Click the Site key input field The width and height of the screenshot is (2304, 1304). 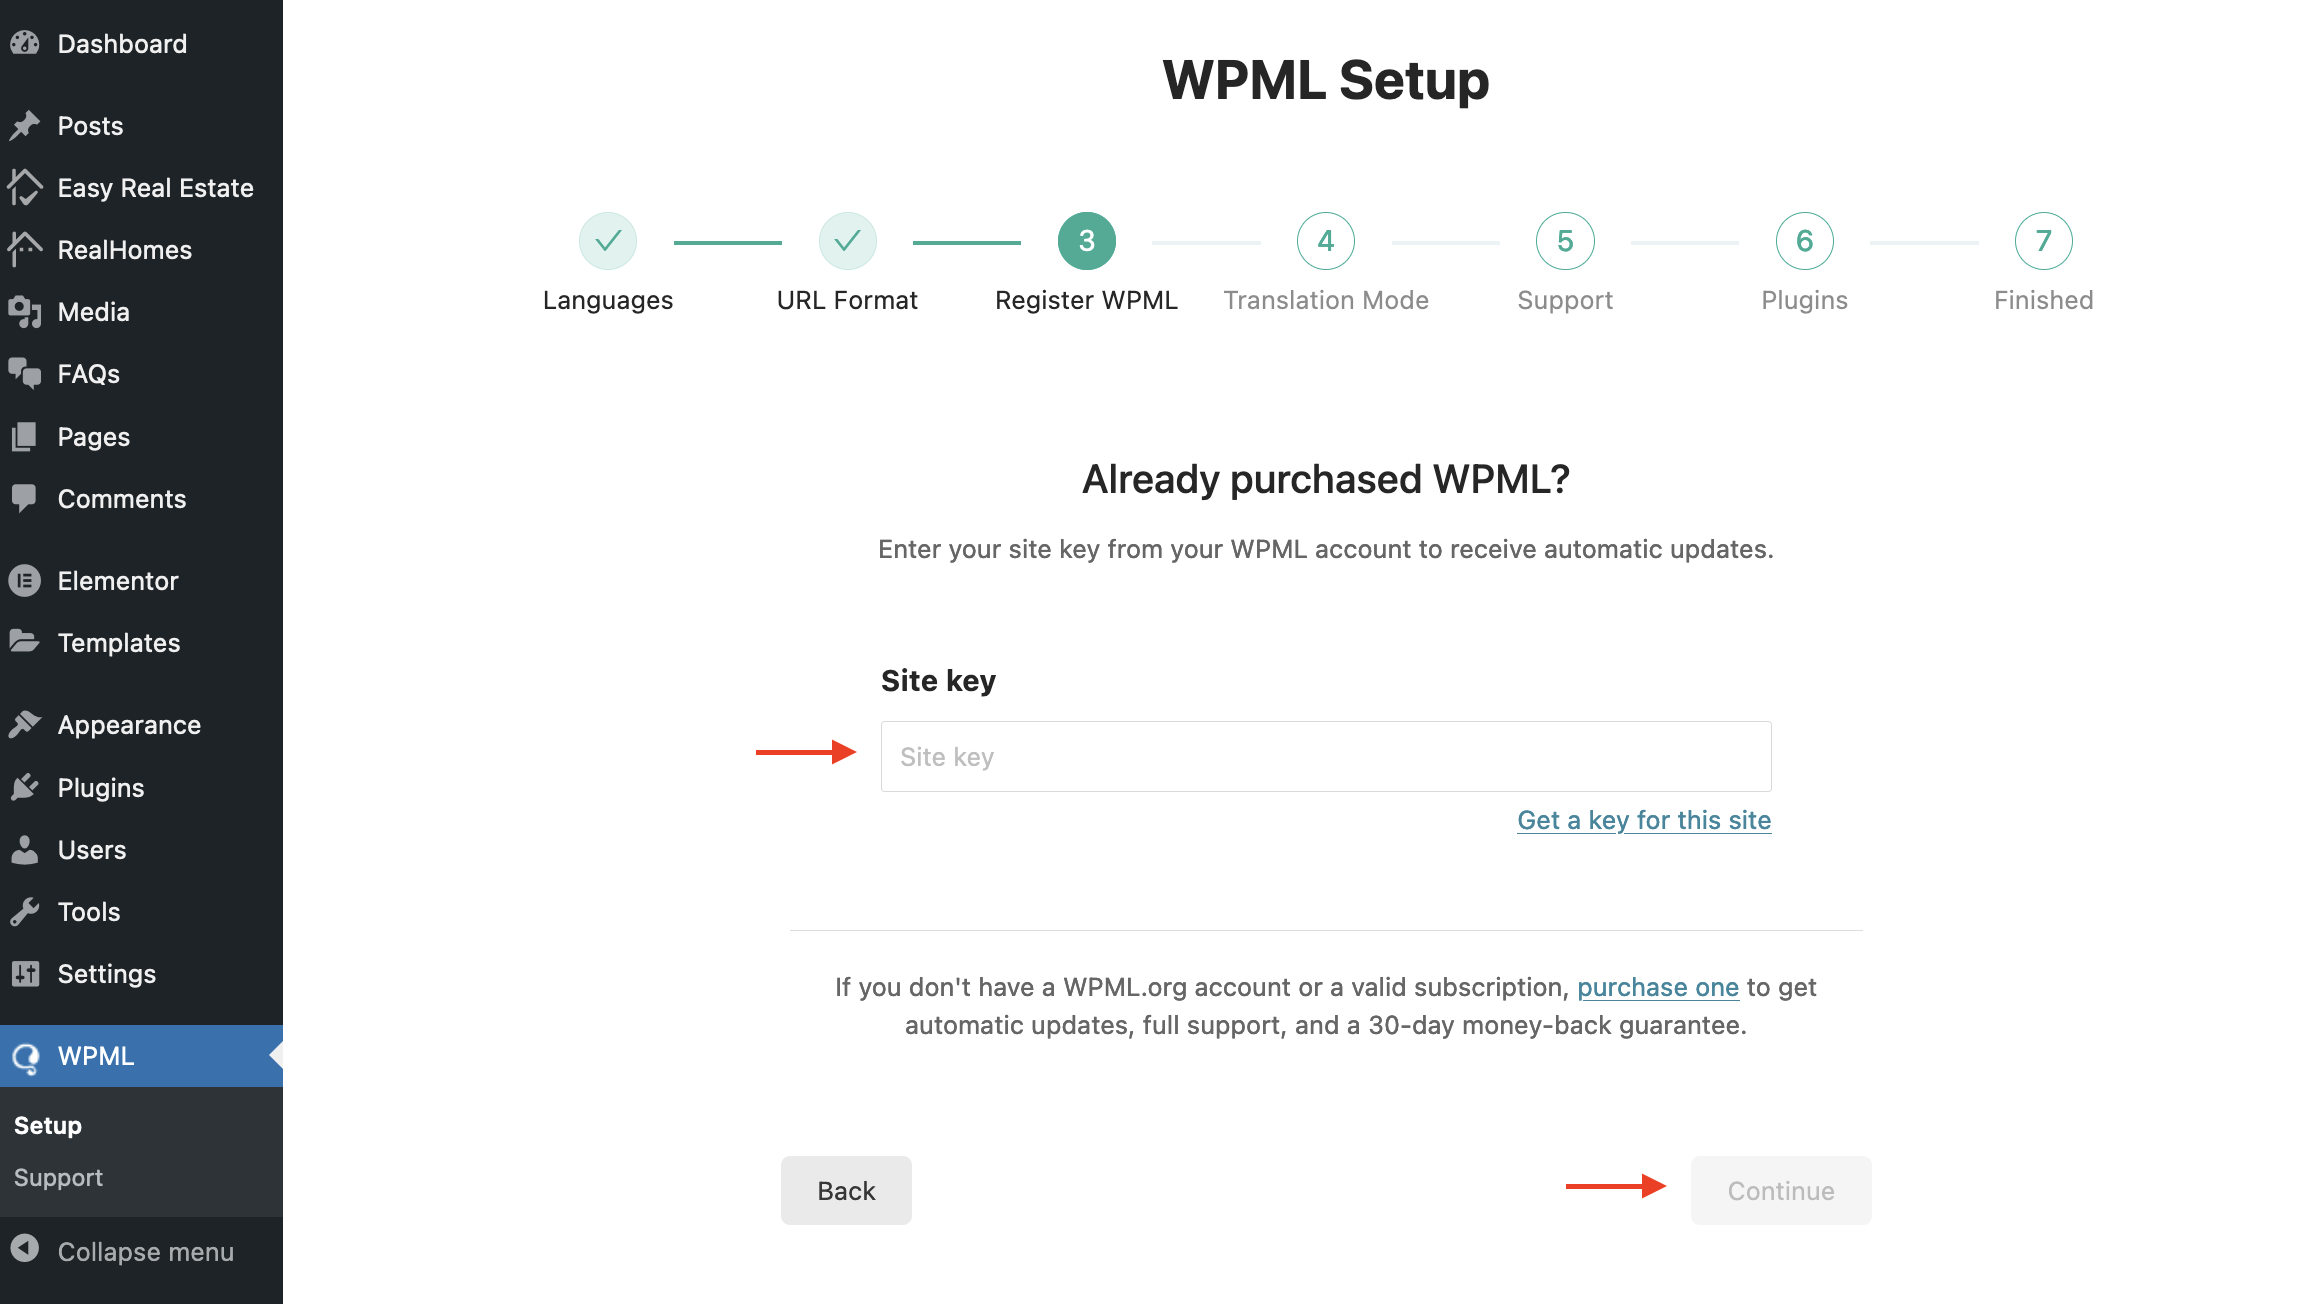click(1326, 755)
